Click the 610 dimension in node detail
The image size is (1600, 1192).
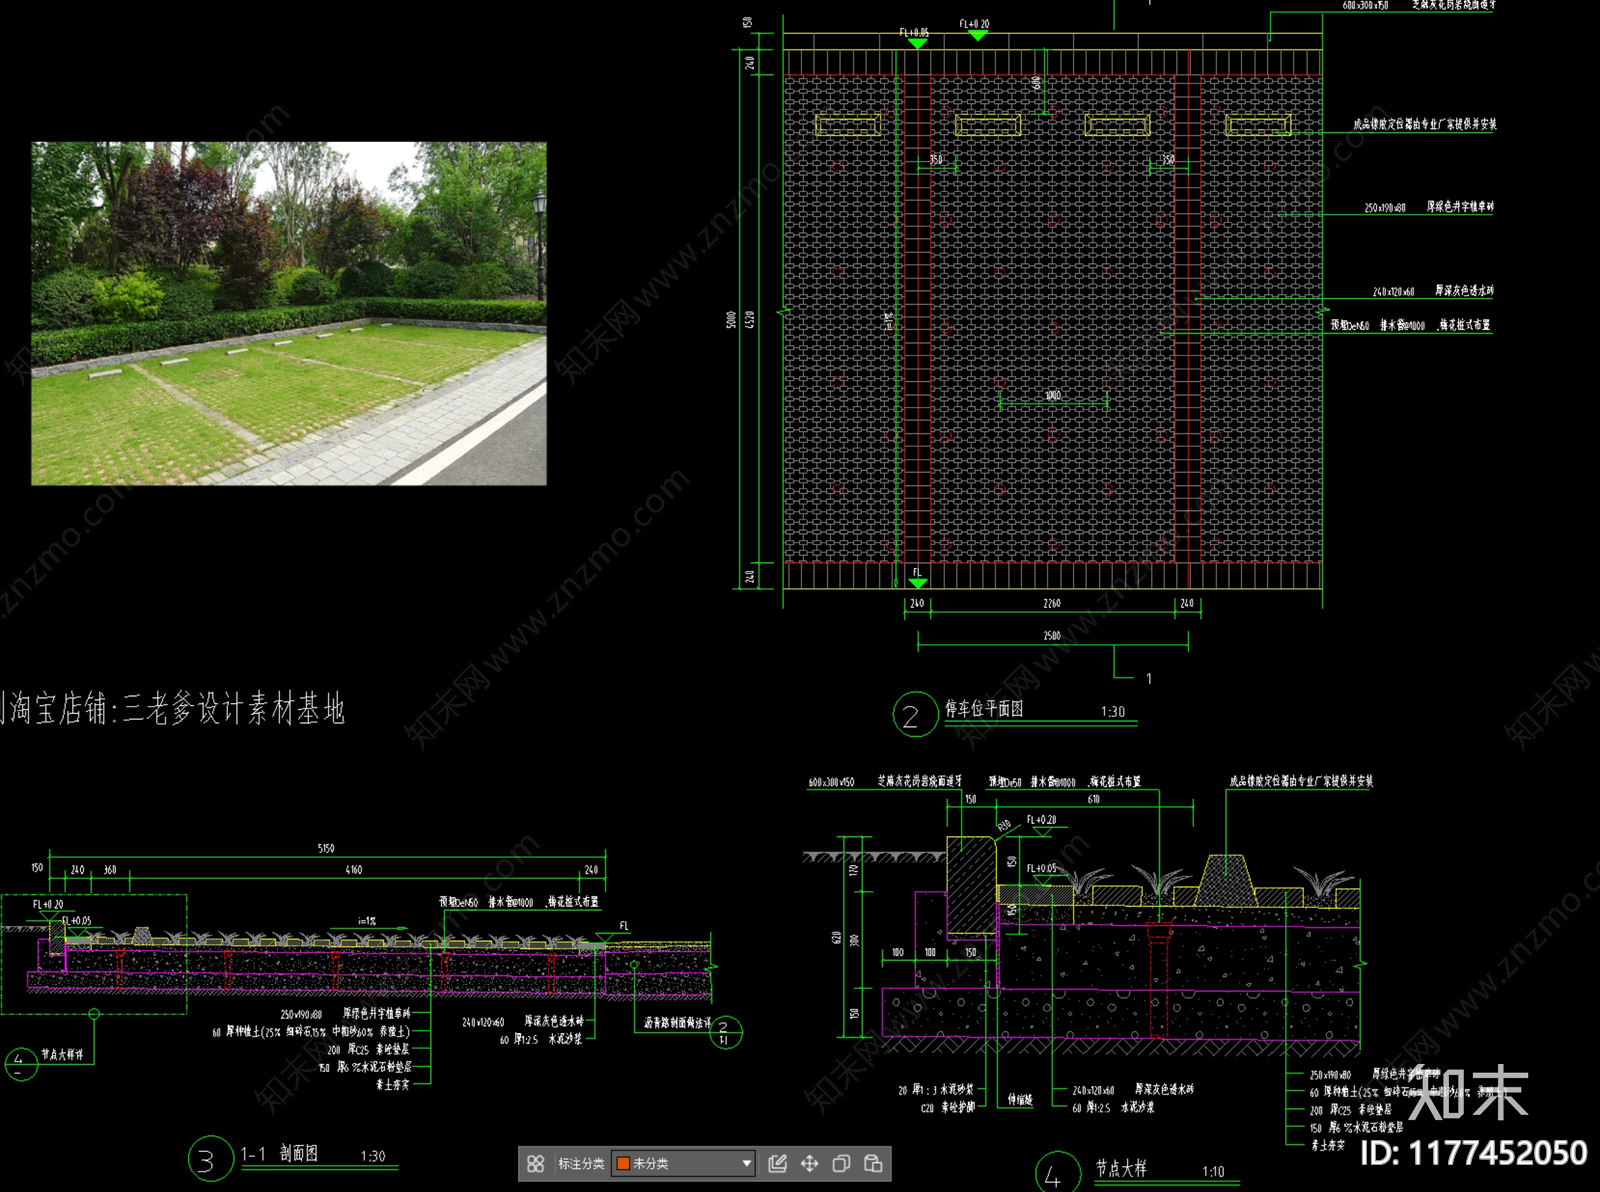pyautogui.click(x=1094, y=799)
